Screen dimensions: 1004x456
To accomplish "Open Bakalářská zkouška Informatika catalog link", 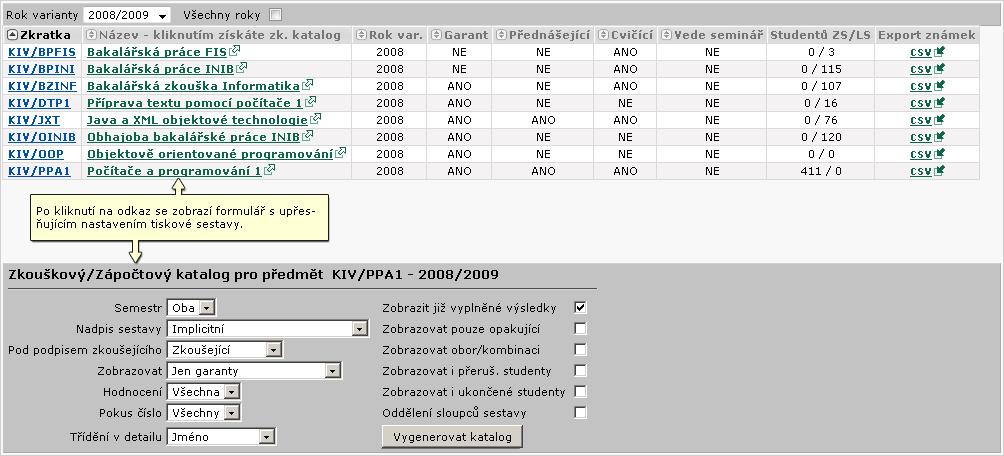I will coord(193,86).
